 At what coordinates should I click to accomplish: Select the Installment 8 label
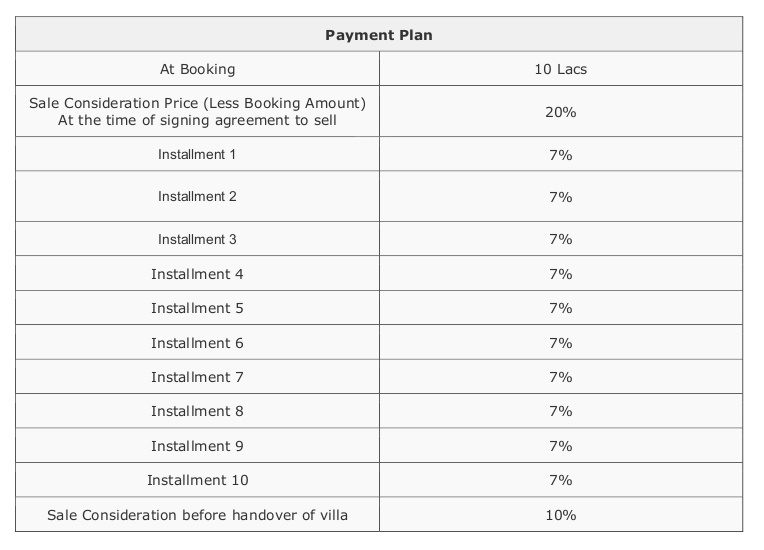point(198,411)
